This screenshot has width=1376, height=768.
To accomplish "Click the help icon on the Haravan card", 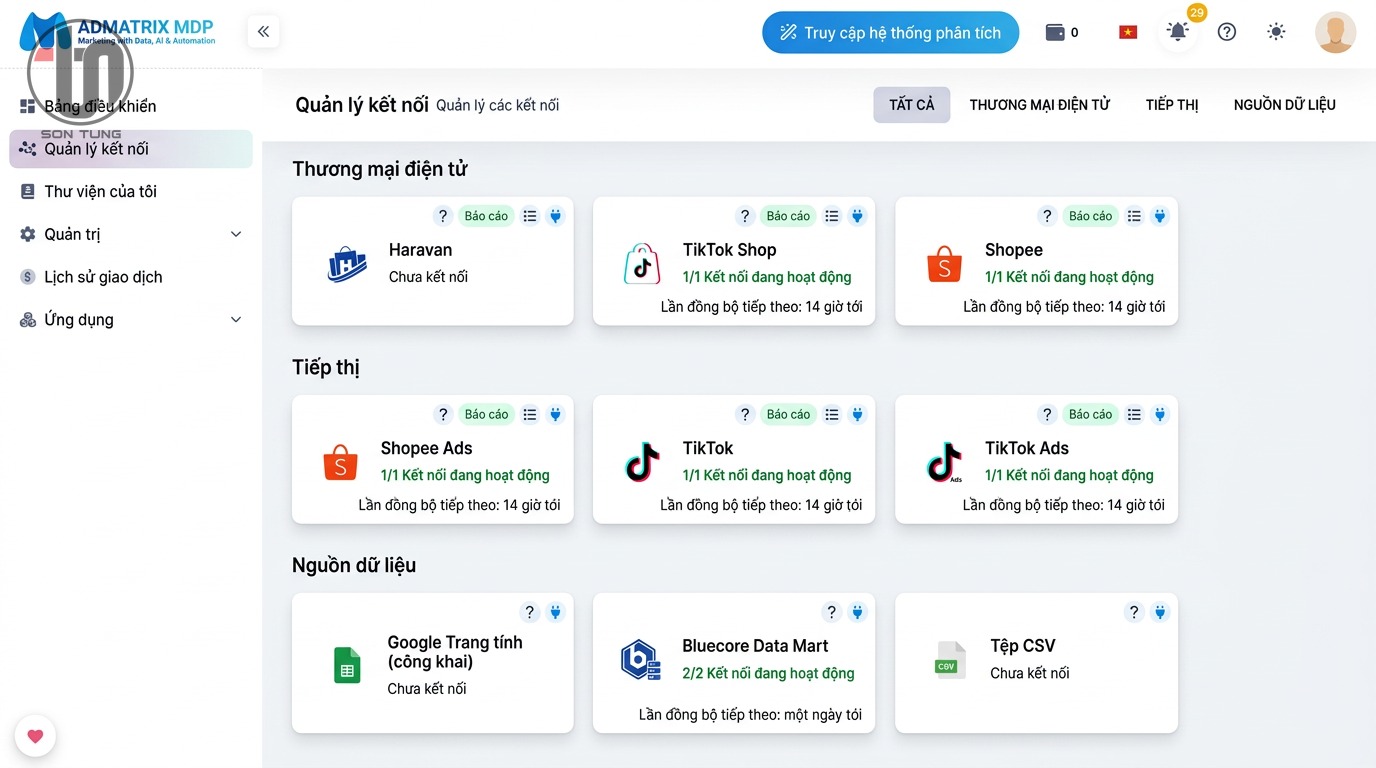I will click(x=443, y=216).
